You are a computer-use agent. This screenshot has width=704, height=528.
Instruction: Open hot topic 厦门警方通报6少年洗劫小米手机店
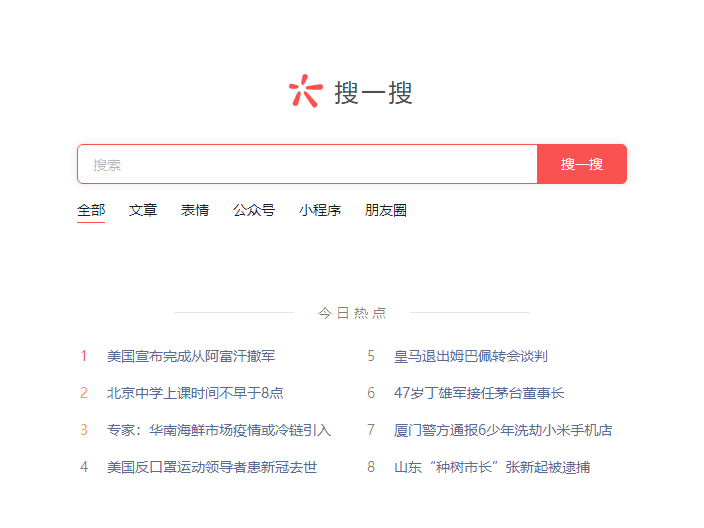[x=503, y=430]
